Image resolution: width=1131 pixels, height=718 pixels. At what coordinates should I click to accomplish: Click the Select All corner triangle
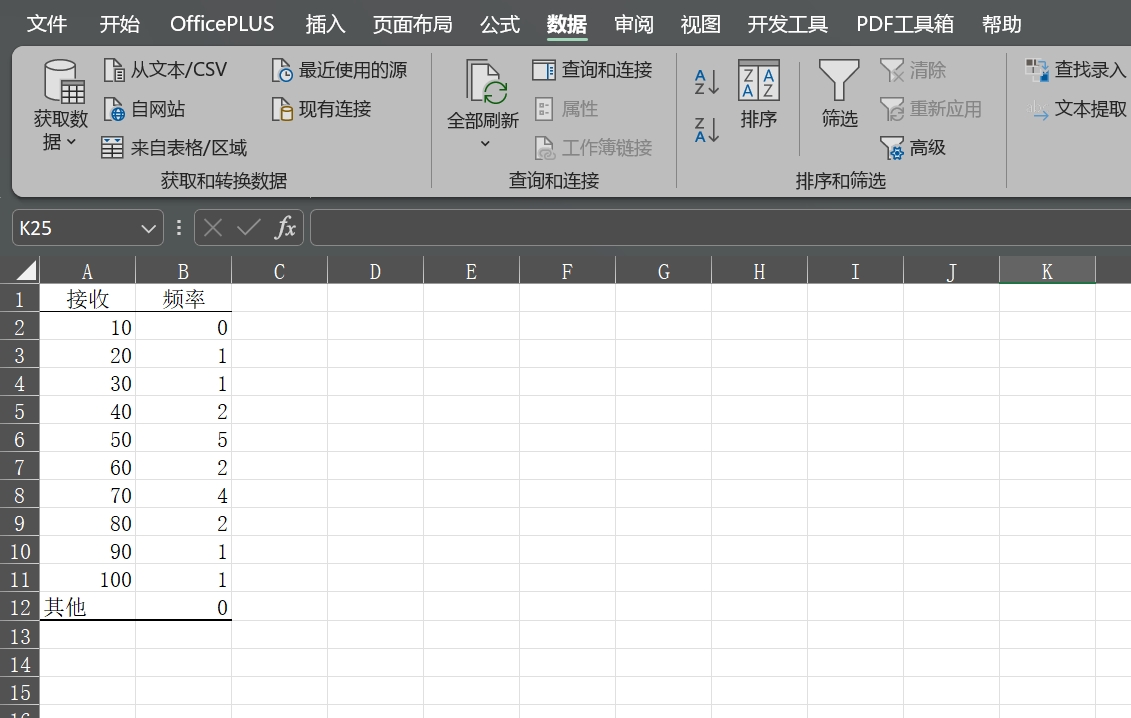[x=26, y=271]
